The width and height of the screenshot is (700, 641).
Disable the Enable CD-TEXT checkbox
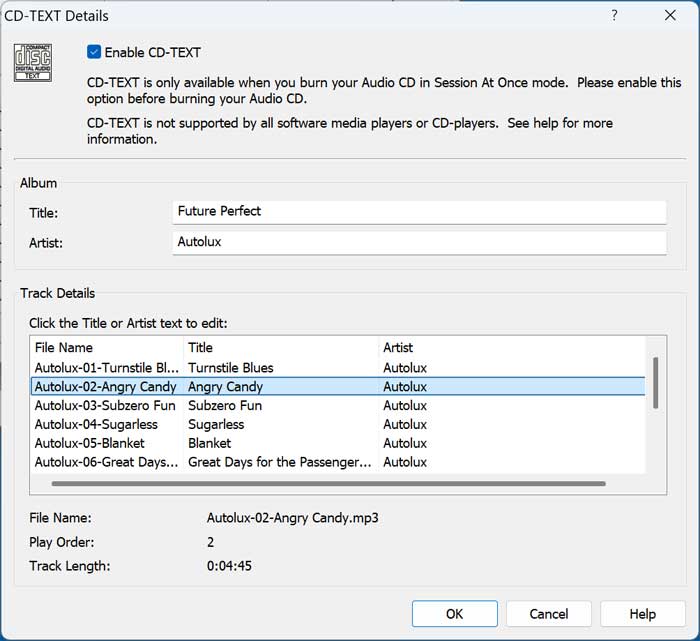(x=94, y=52)
